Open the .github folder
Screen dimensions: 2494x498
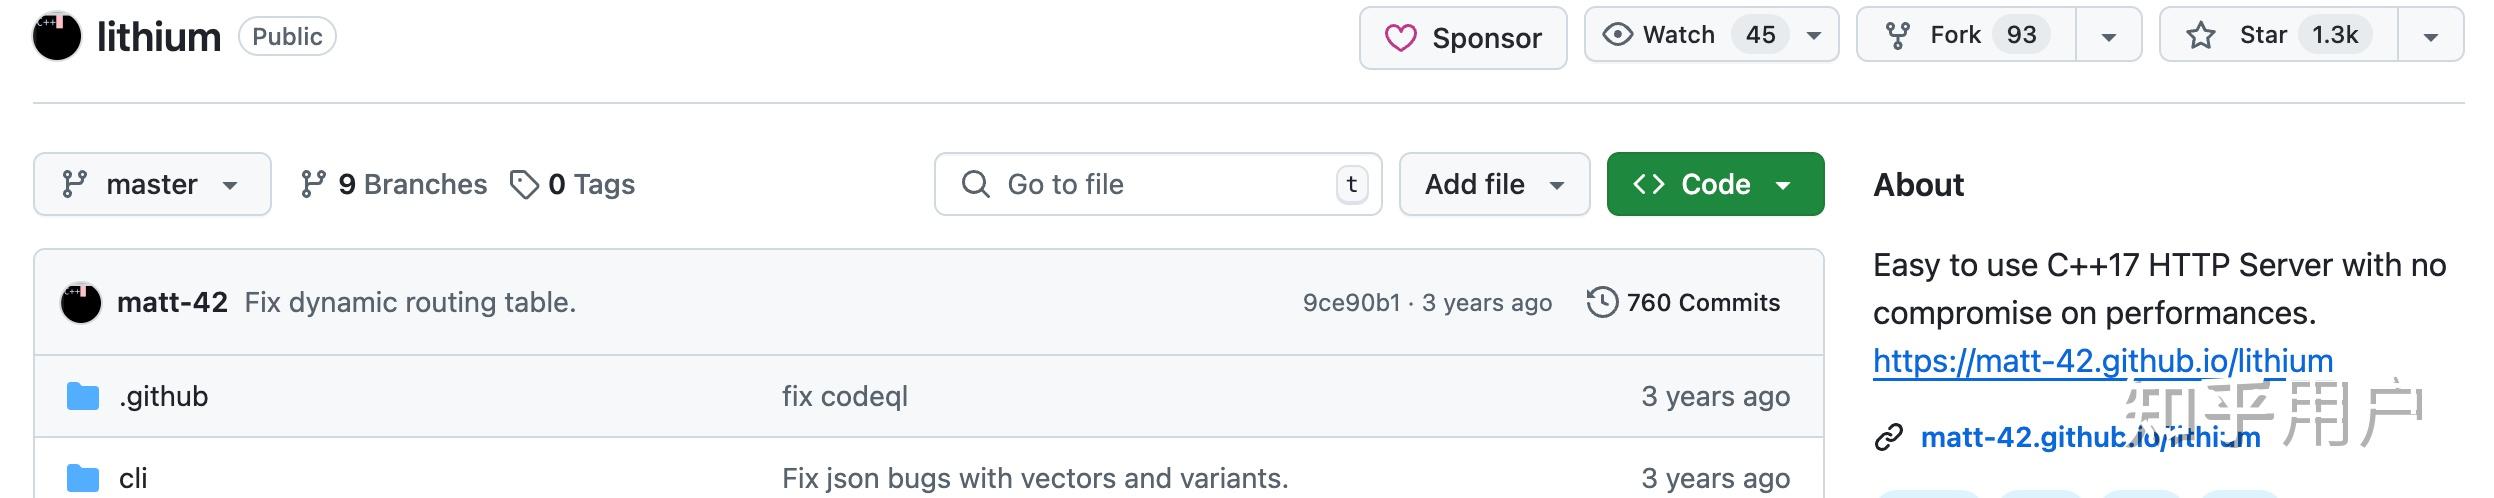163,396
